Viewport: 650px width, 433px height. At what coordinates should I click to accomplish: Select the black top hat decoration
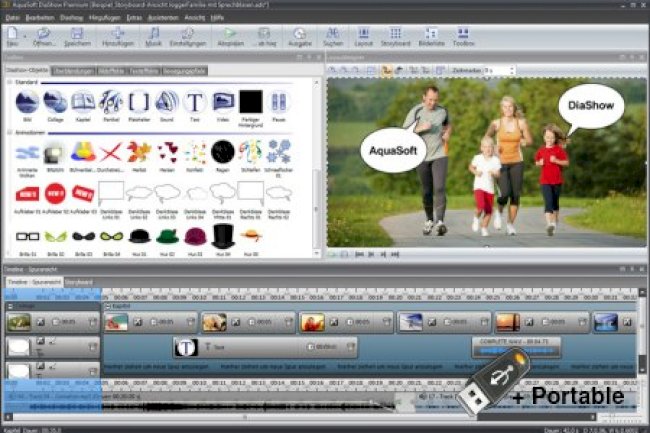[222, 236]
